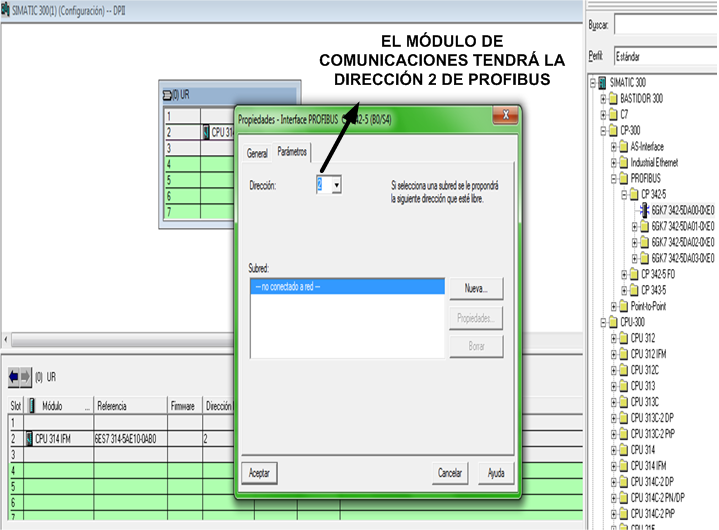Click the (0) UR rack icon

click(167, 95)
